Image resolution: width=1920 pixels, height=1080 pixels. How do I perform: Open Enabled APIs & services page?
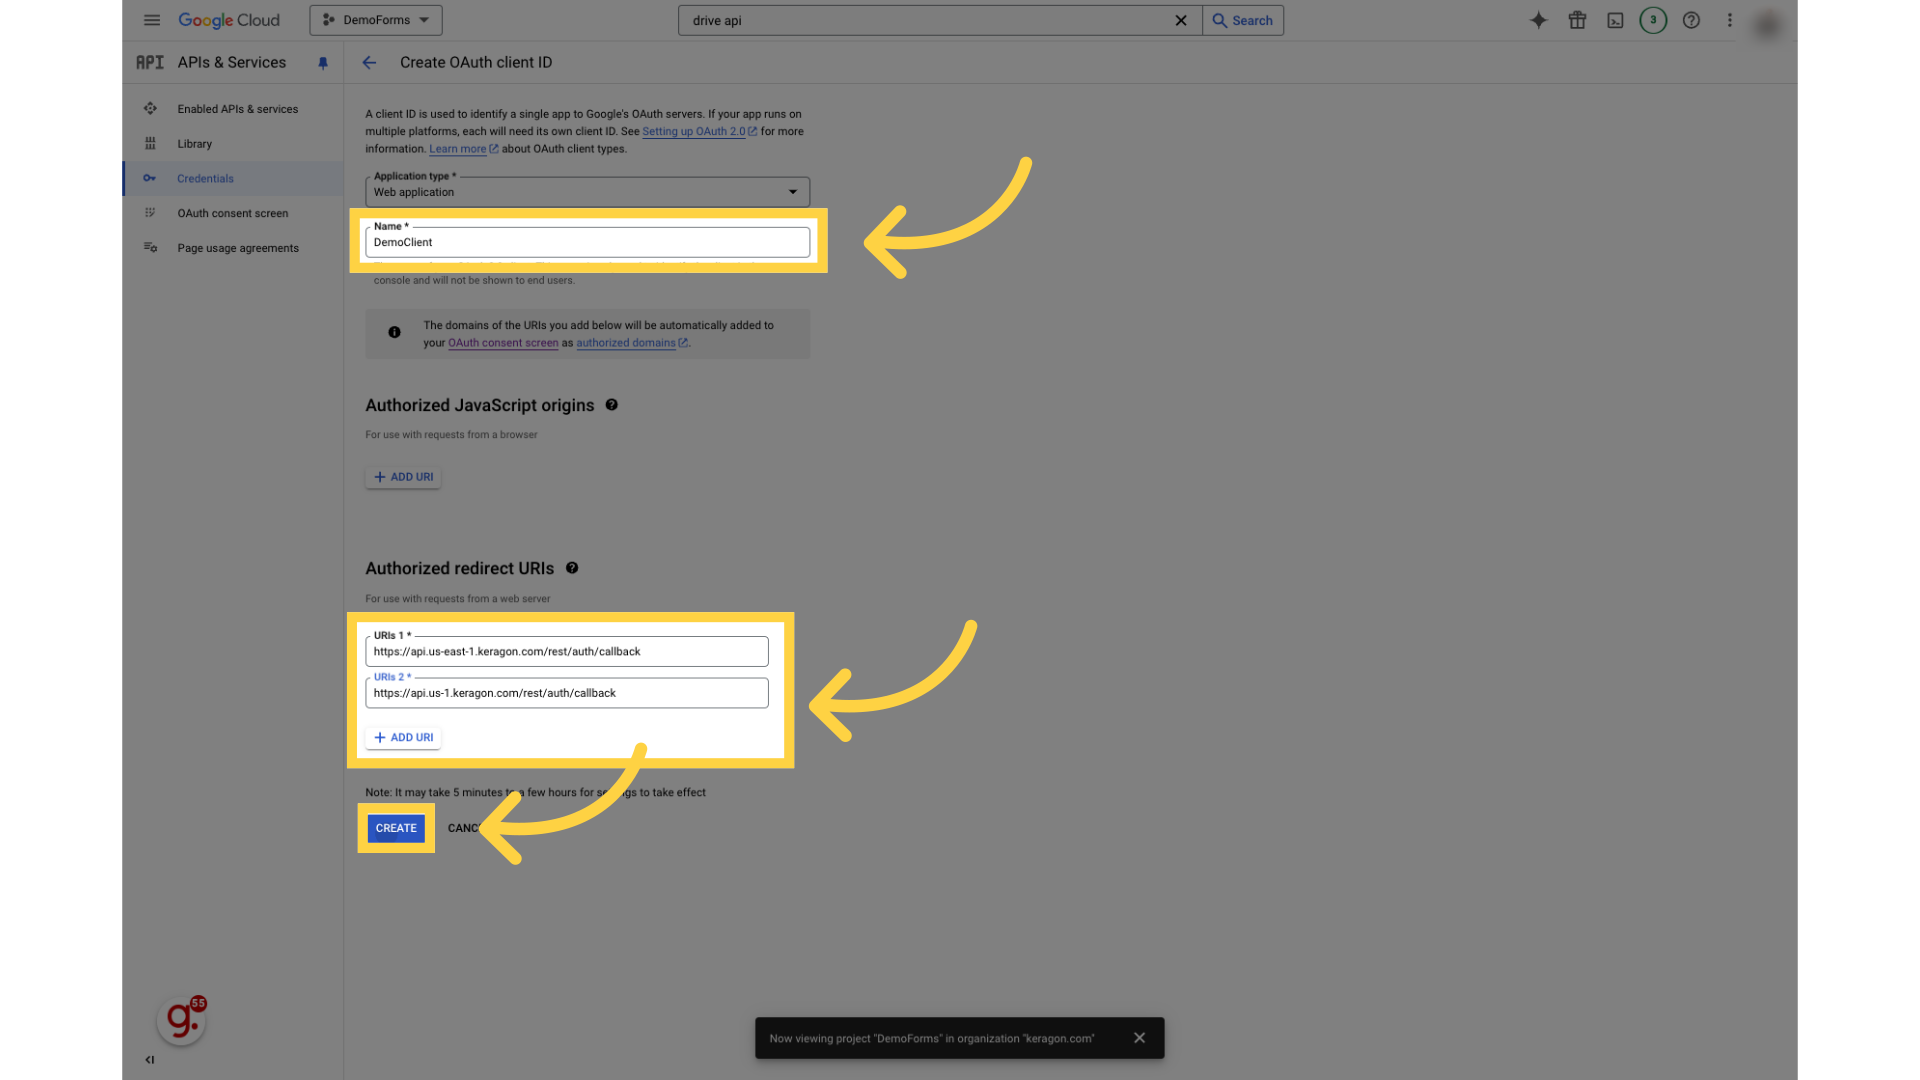pyautogui.click(x=237, y=109)
